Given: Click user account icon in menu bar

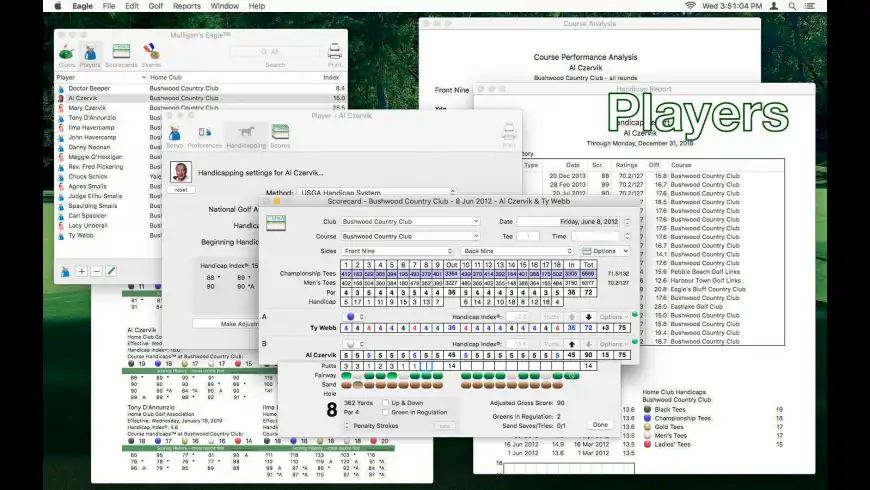Looking at the screenshot, I should 774,6.
